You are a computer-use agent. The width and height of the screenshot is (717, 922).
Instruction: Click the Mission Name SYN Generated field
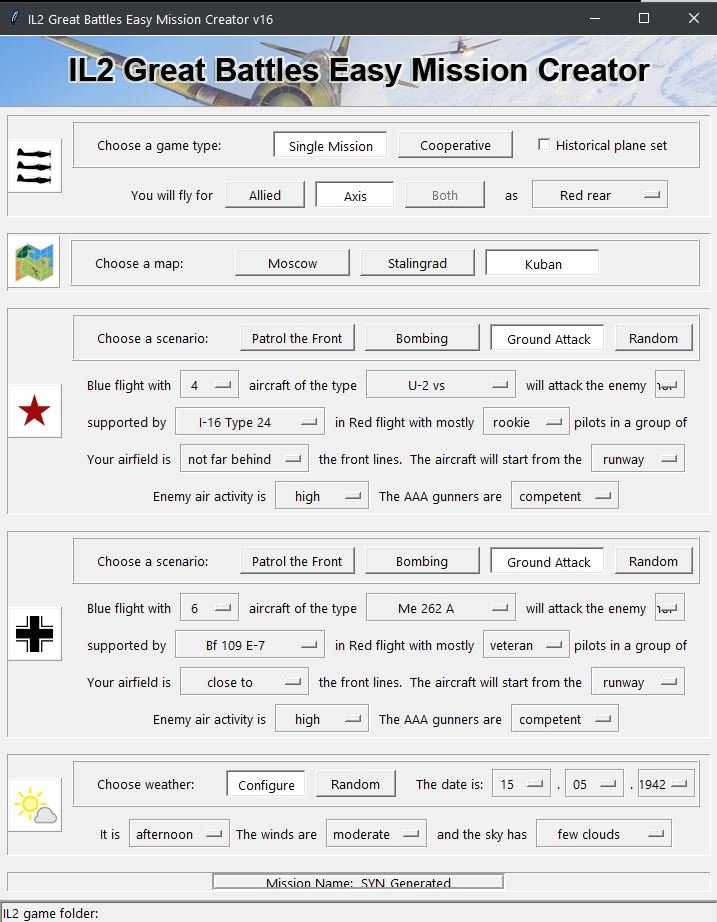tap(358, 881)
